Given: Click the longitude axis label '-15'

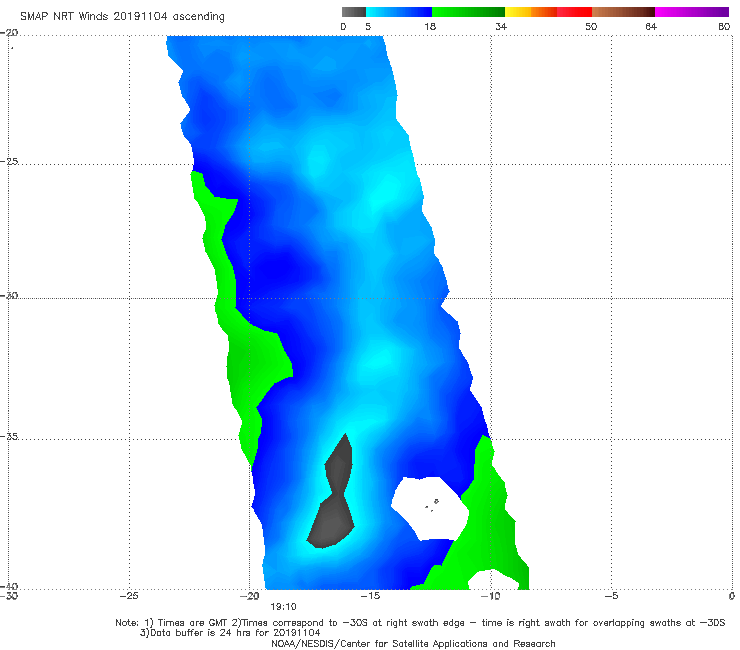Looking at the screenshot, I should point(370,596).
